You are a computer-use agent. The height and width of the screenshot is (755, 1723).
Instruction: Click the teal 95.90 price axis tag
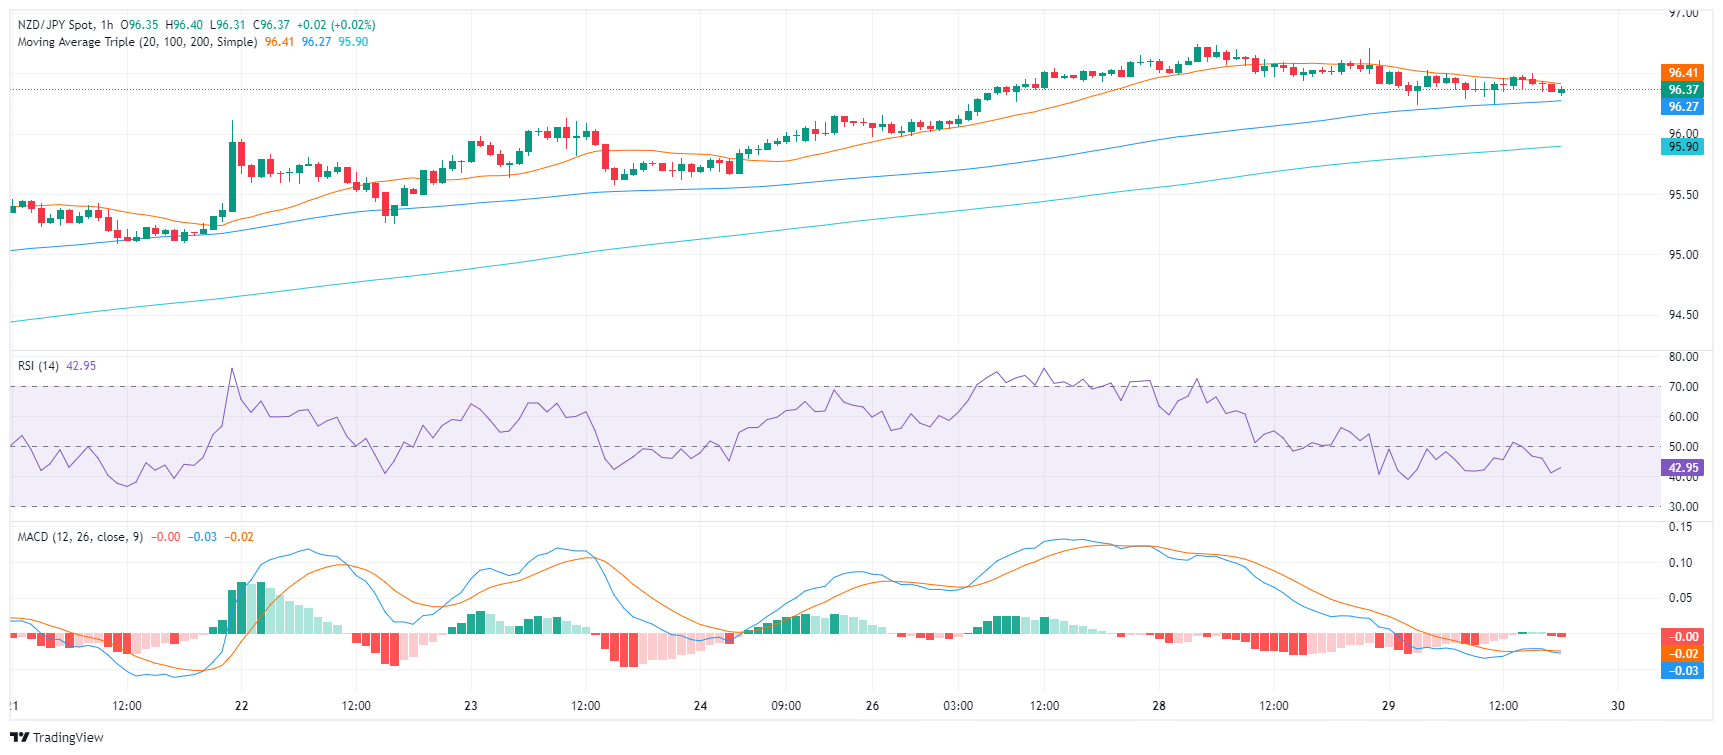pyautogui.click(x=1683, y=147)
